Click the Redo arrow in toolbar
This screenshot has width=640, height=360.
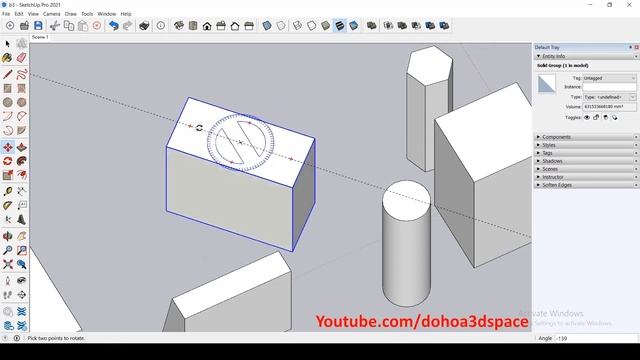pos(128,26)
